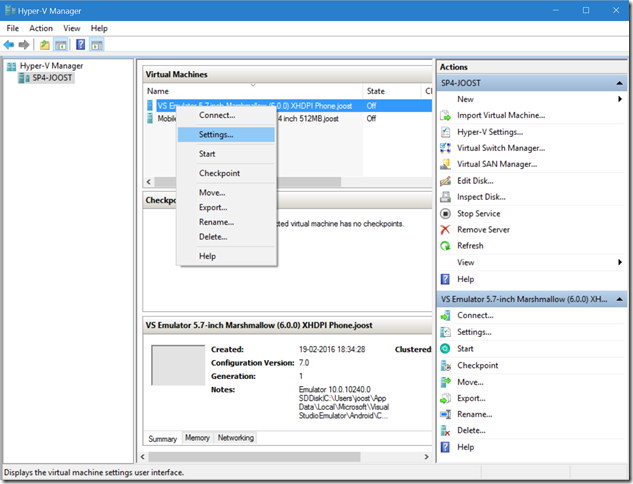This screenshot has width=633, height=484.
Task: Expand the View submenu arrow in Actions
Action: [620, 262]
